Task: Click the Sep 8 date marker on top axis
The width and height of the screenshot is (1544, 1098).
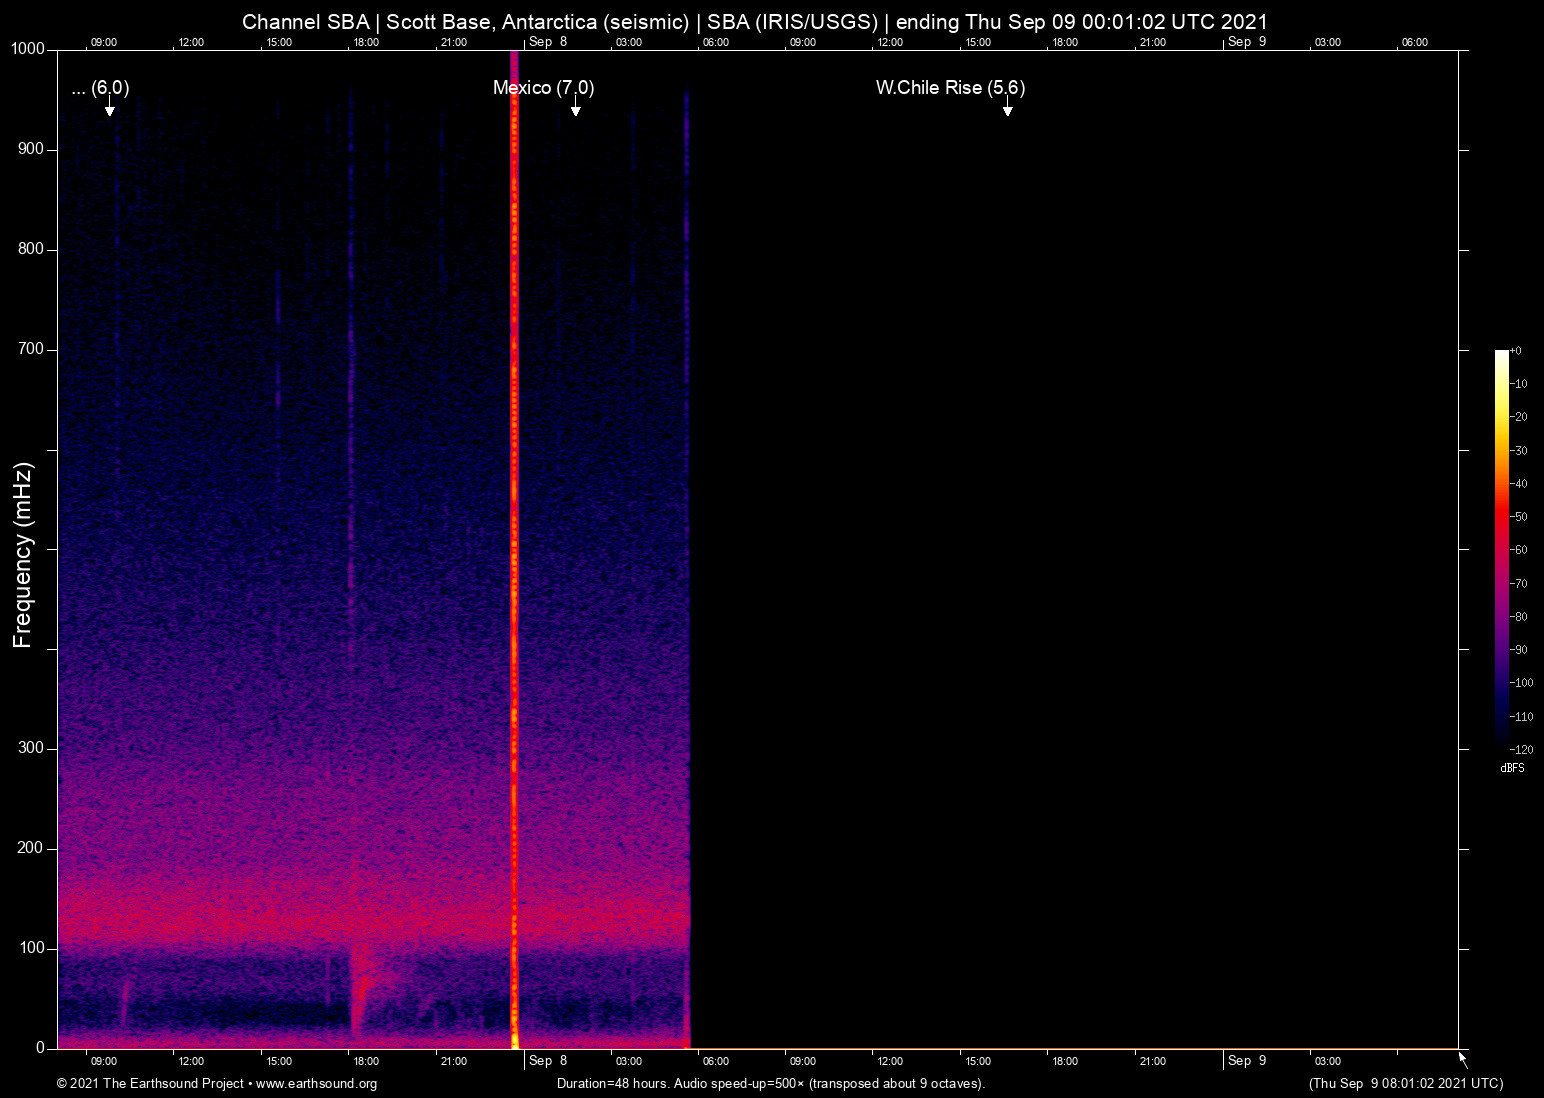Action: click(x=549, y=42)
